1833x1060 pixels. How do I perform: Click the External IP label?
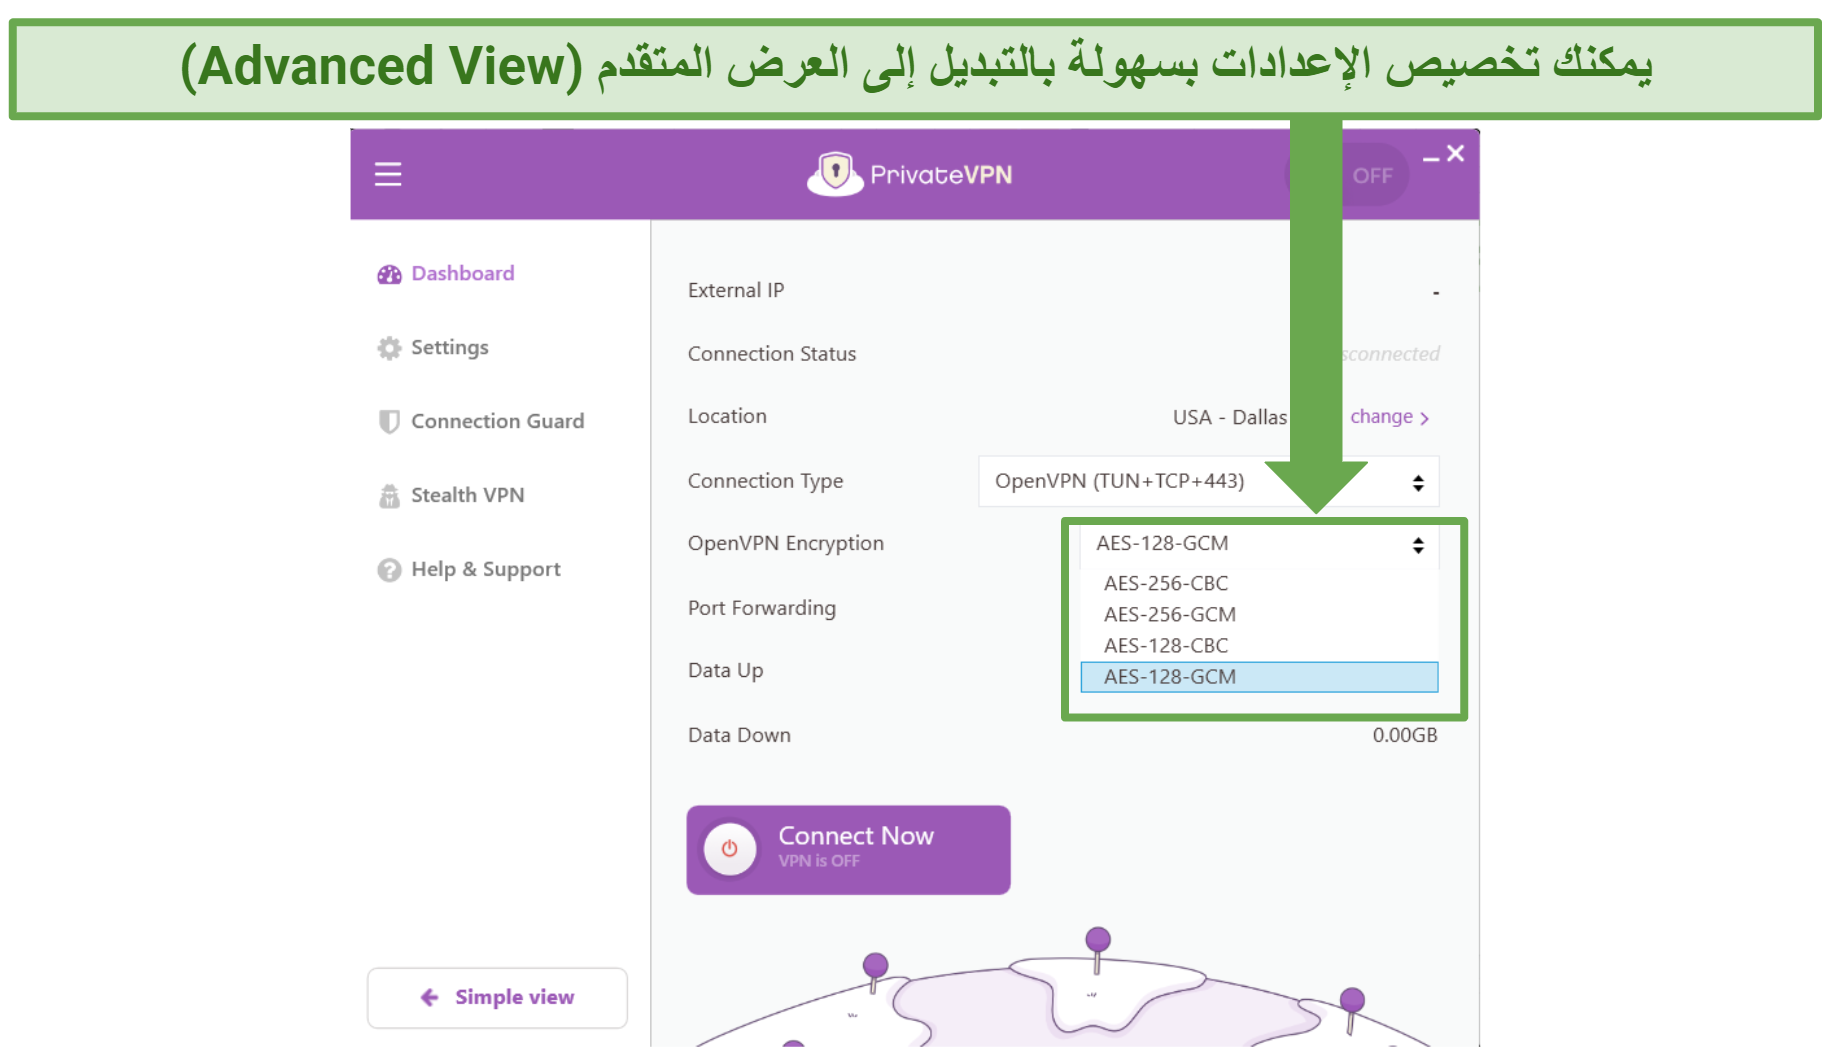click(x=736, y=290)
